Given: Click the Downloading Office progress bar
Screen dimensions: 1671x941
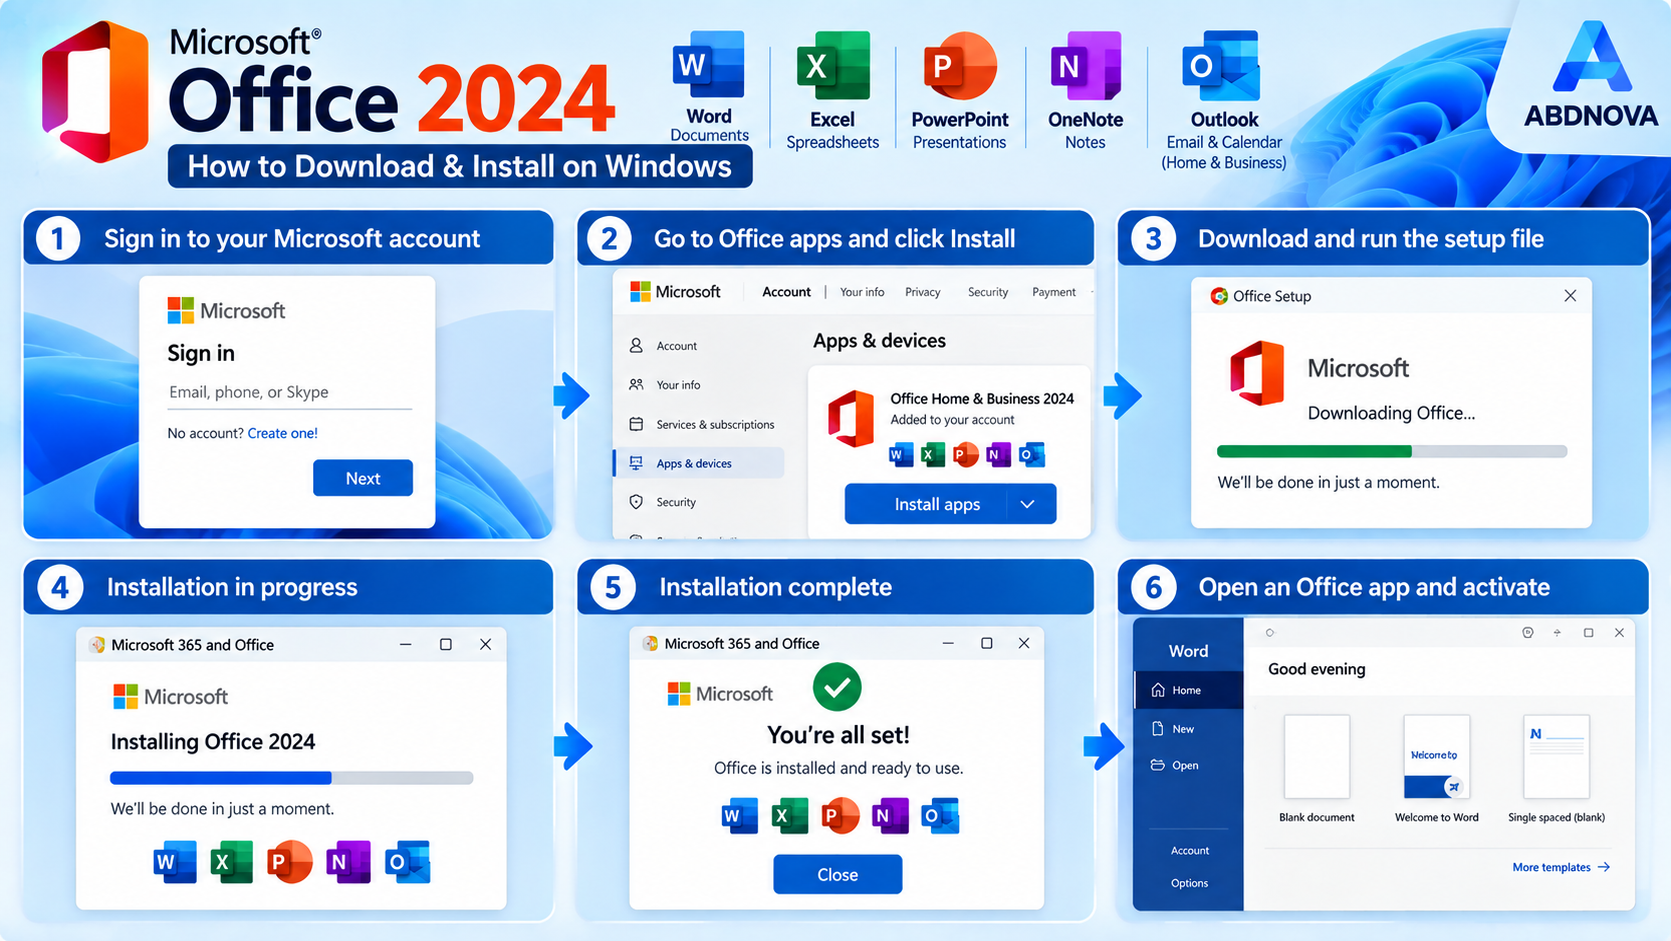Looking at the screenshot, I should click(1392, 452).
